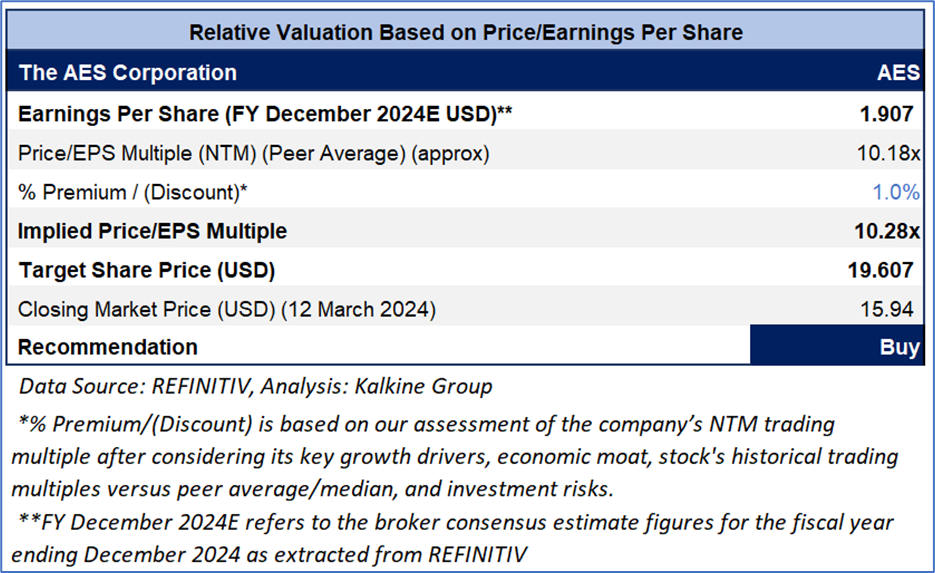Click the 19.607 target price value
935x573 pixels.
(880, 270)
